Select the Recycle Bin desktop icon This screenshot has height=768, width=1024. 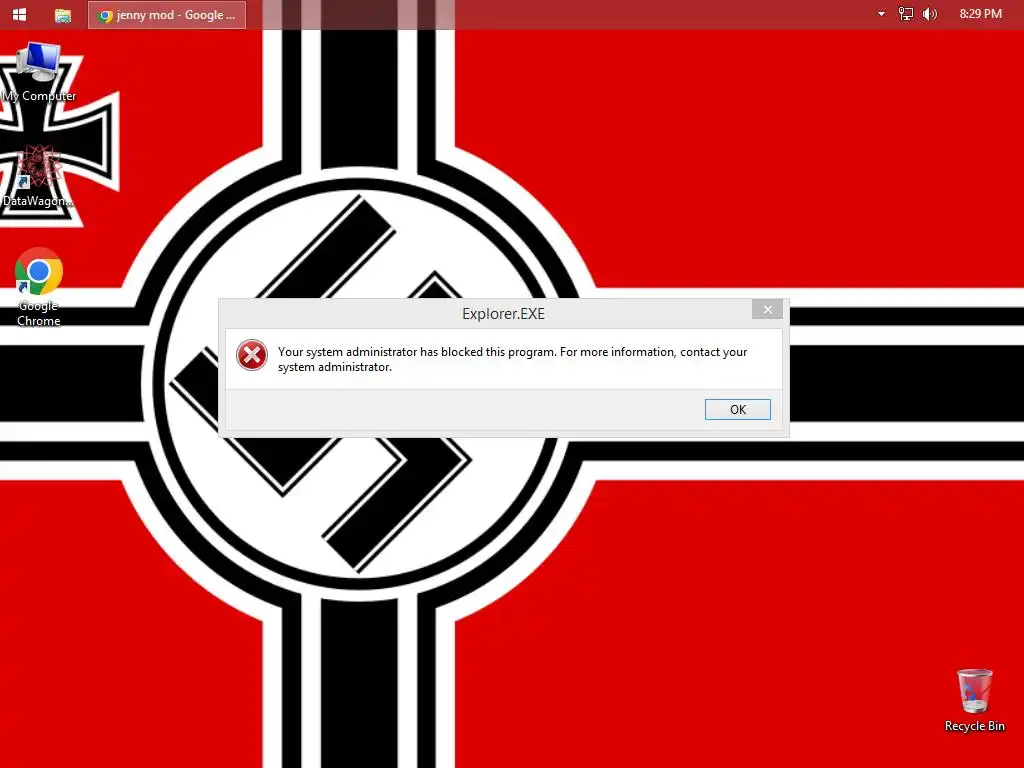point(974,699)
